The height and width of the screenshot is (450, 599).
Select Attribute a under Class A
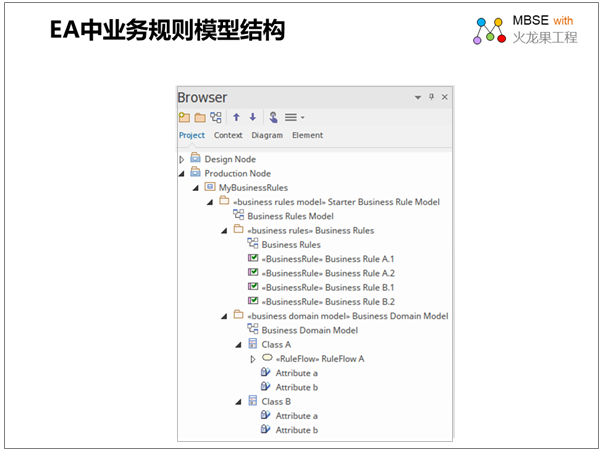pos(289,373)
